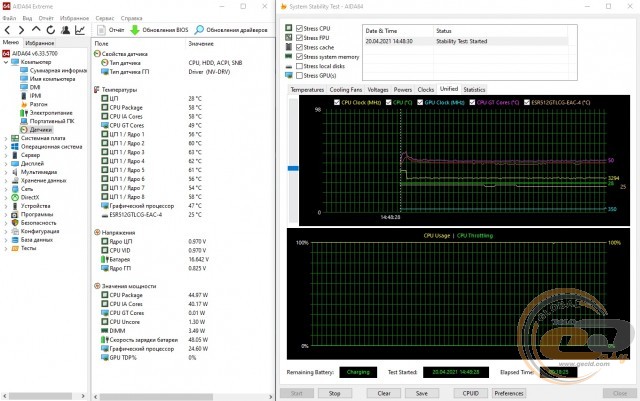Click the CPUID button
This screenshot has height=401, width=640.
click(471, 393)
